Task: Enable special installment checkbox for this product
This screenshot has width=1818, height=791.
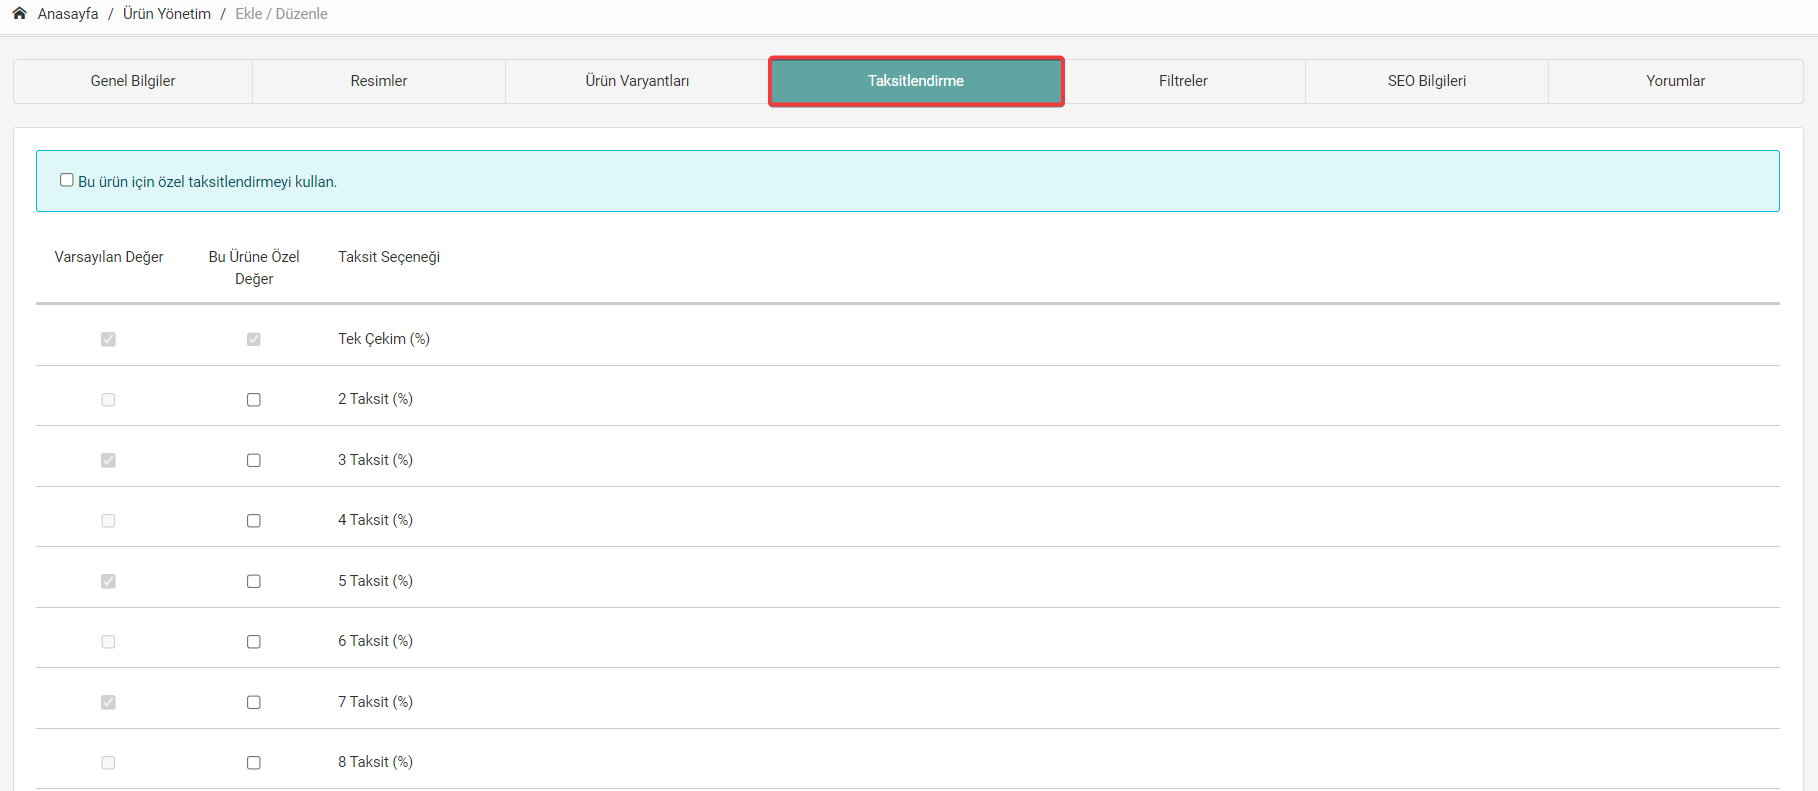Action: (67, 180)
